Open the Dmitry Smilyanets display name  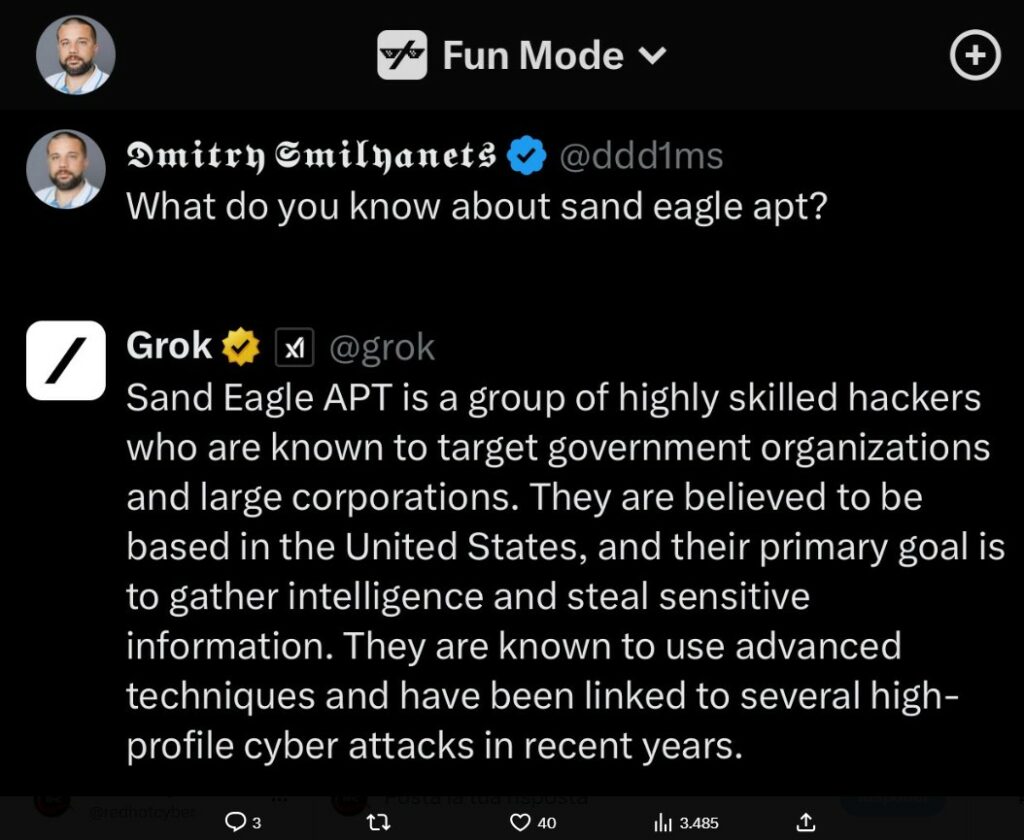[x=311, y=155]
